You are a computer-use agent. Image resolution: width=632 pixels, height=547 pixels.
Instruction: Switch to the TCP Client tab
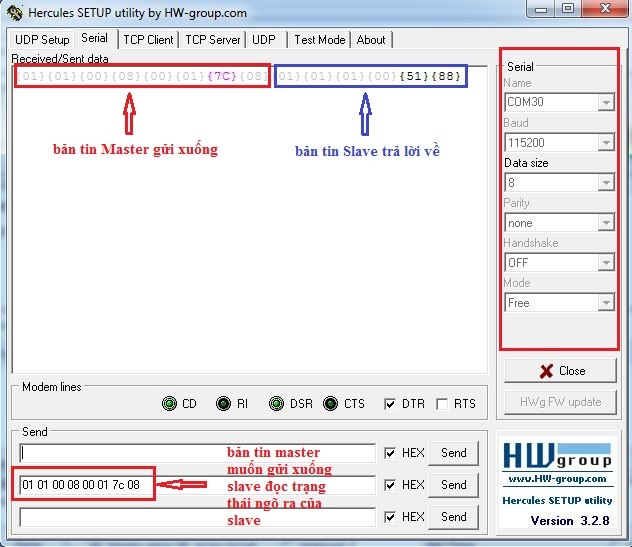pyautogui.click(x=148, y=40)
